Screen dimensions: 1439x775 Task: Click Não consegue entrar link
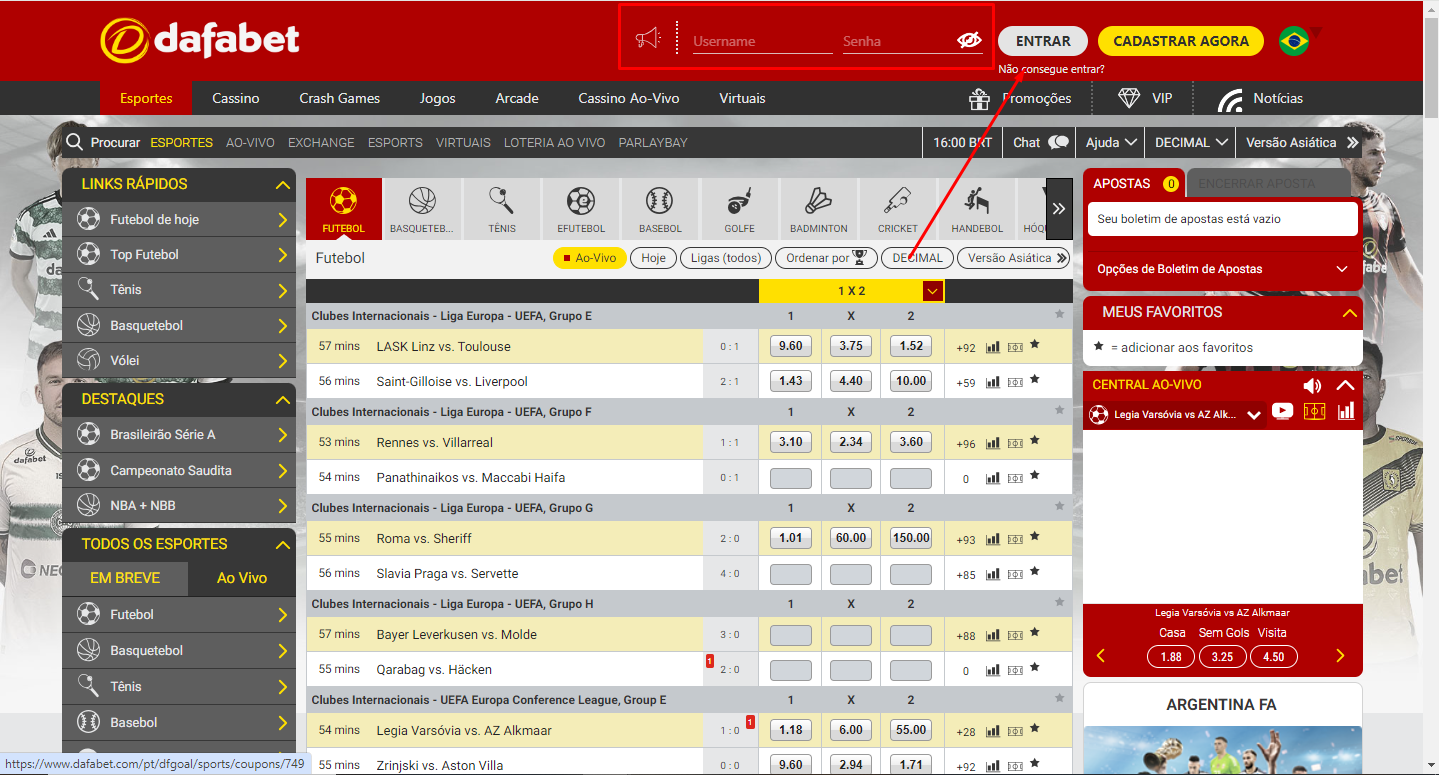pos(1051,69)
